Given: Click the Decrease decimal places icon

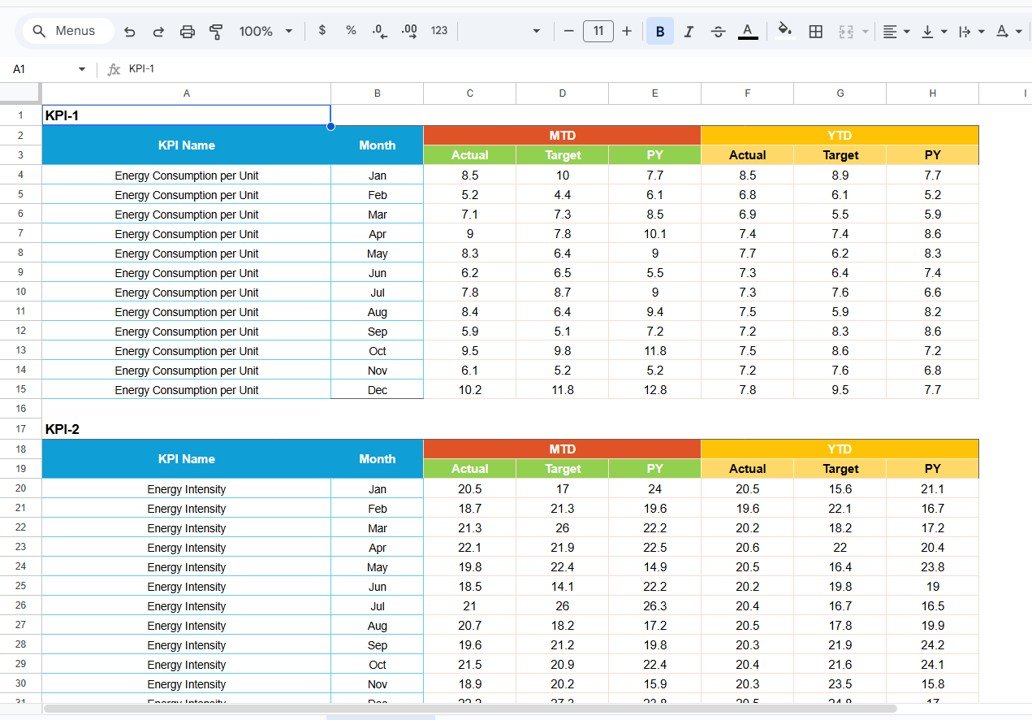Looking at the screenshot, I should [380, 31].
